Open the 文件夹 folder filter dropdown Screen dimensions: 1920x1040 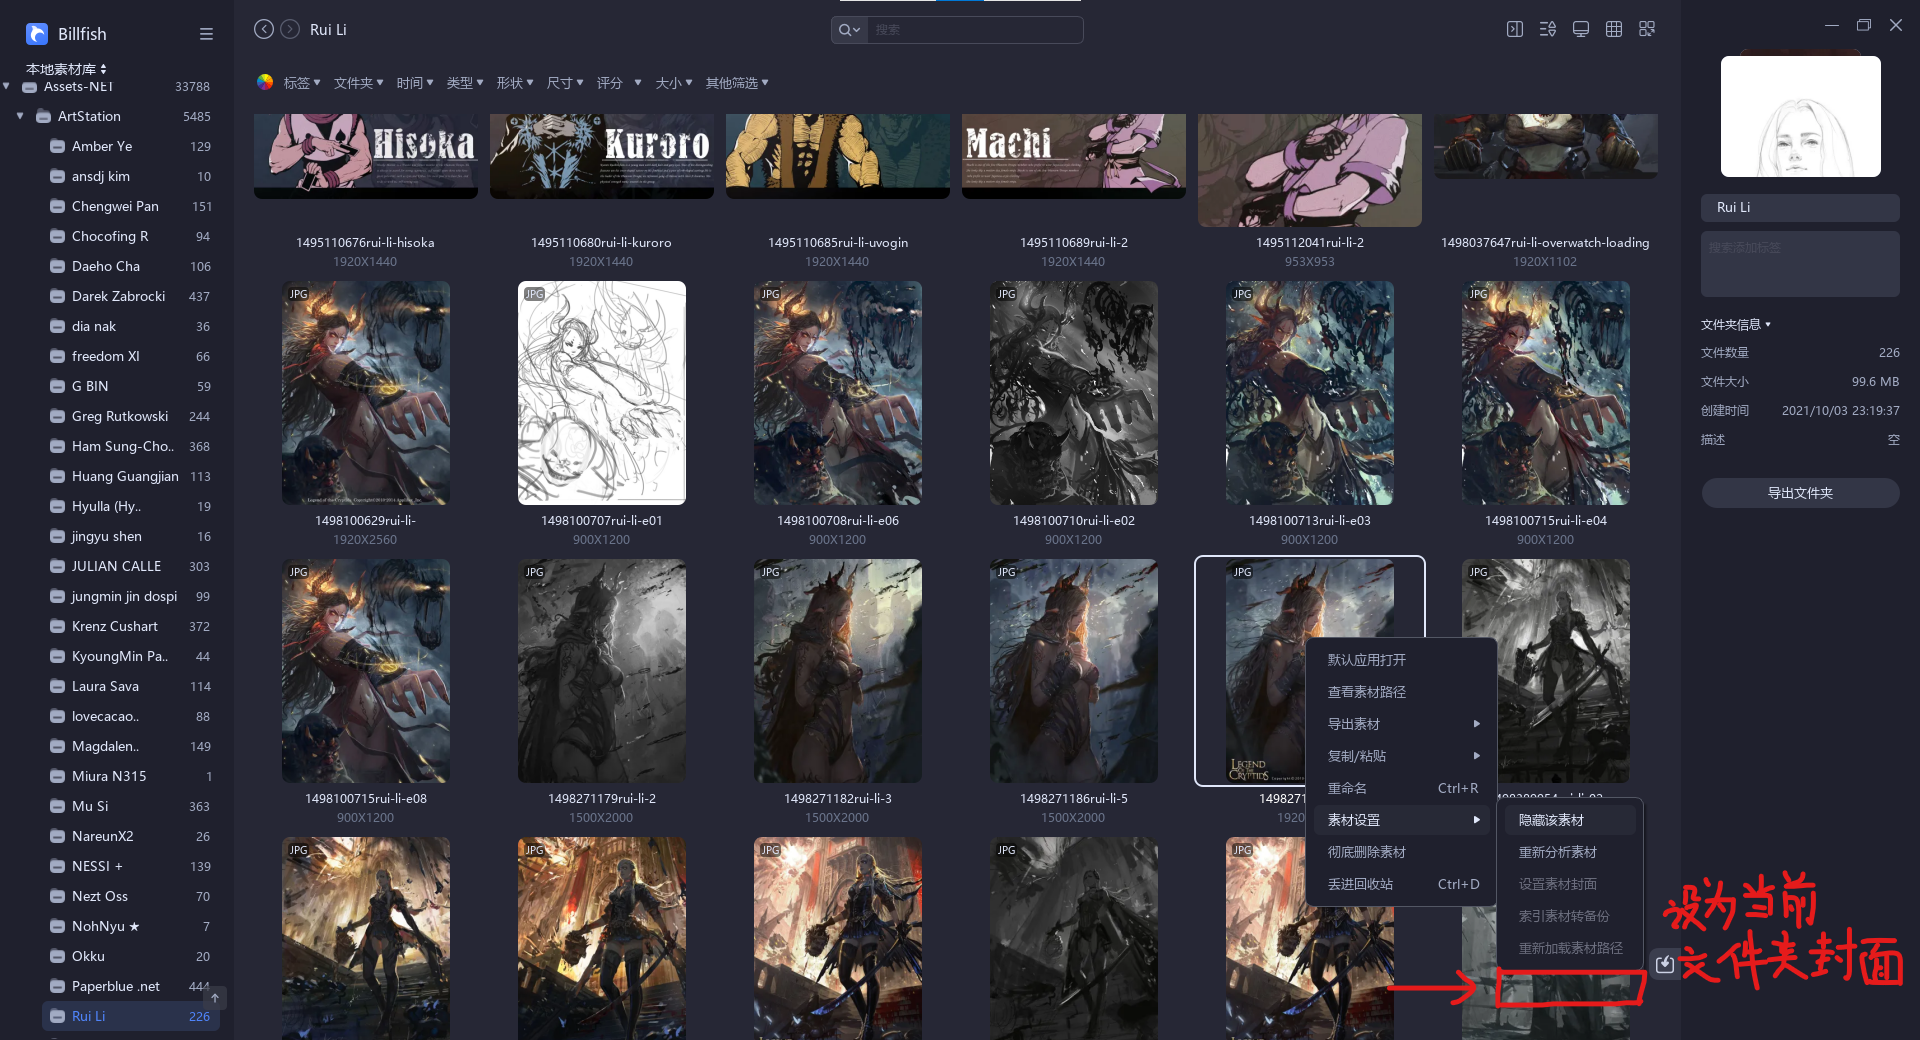(359, 83)
